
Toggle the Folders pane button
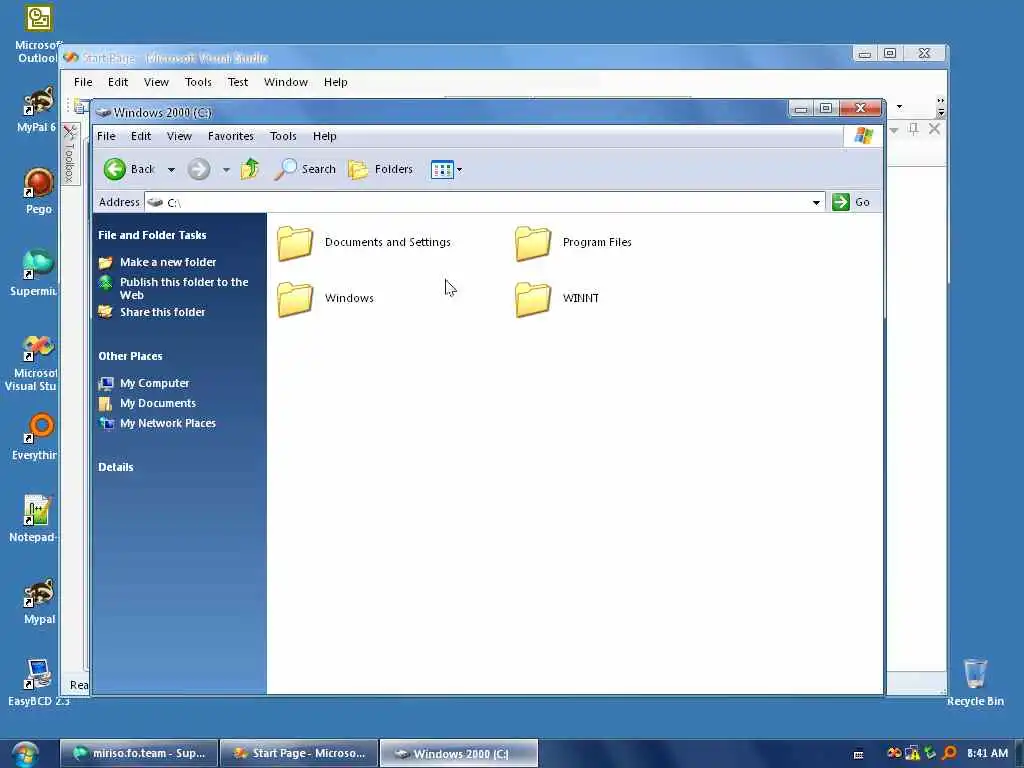(x=381, y=169)
